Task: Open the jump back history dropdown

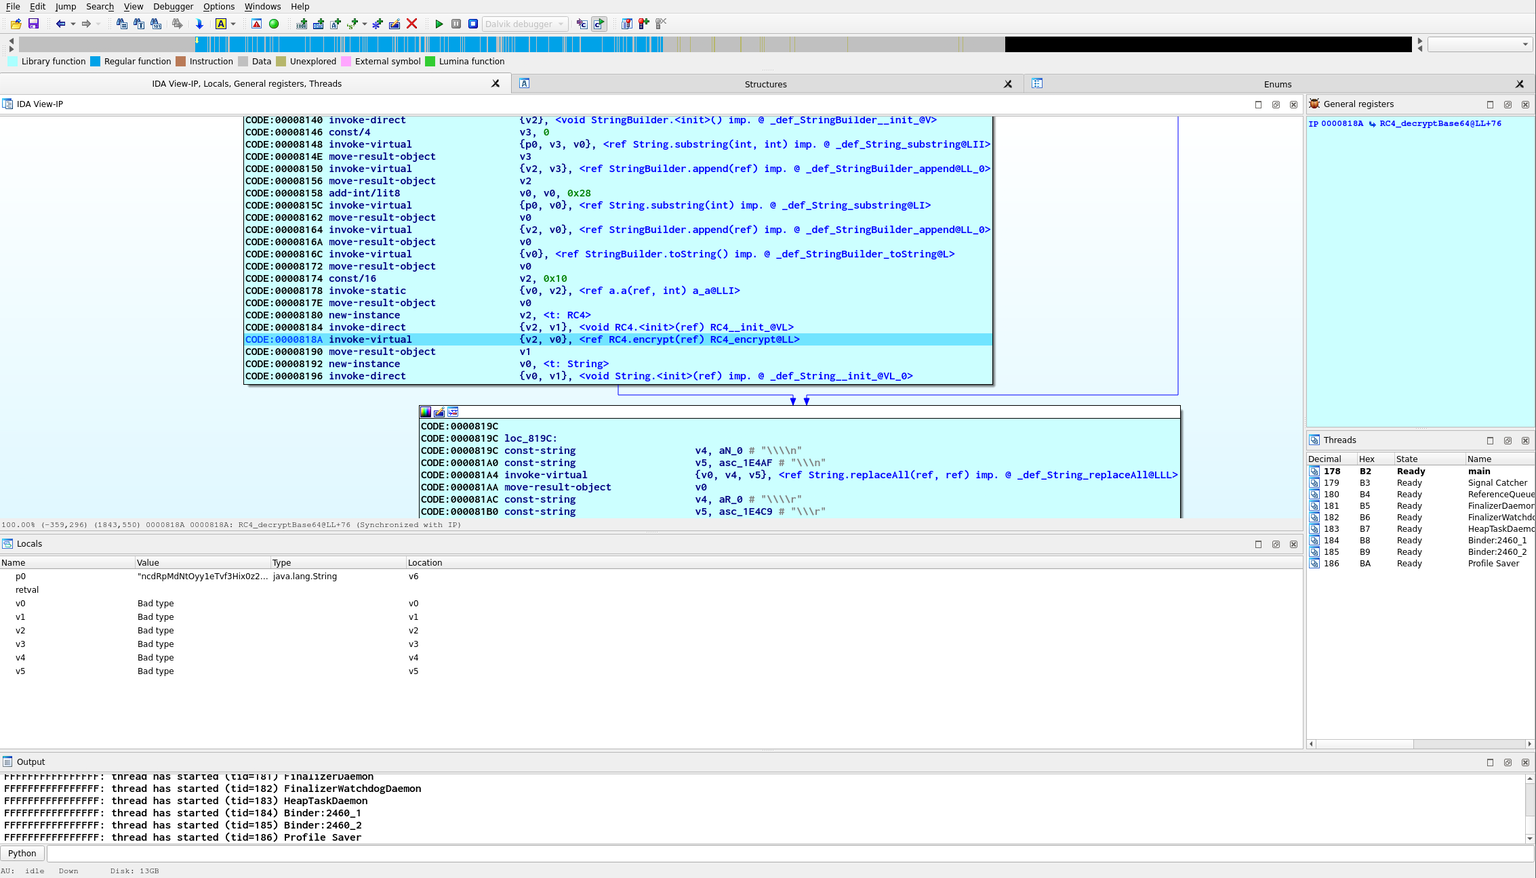Action: [73, 24]
